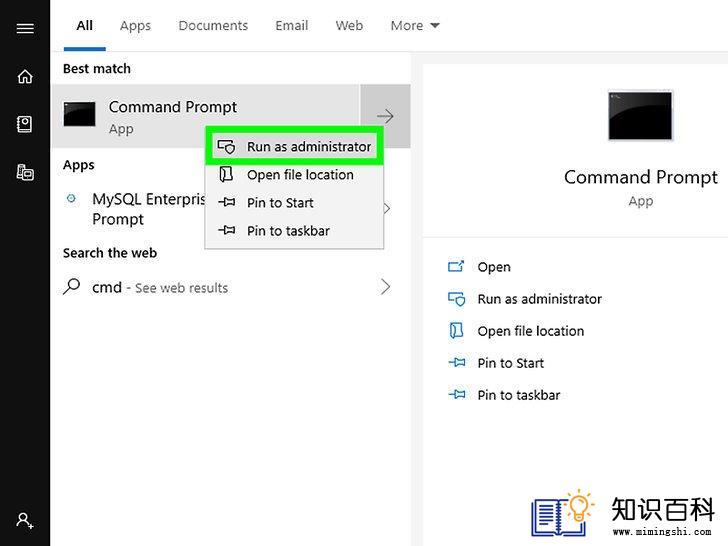Viewport: 728px width, 546px height.
Task: Open the devices icon in the sidebar
Action: click(x=25, y=172)
